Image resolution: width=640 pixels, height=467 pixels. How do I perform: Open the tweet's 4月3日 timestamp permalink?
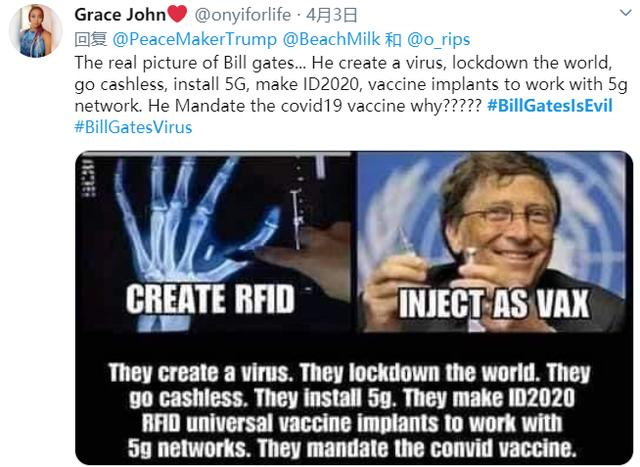[x=331, y=15]
